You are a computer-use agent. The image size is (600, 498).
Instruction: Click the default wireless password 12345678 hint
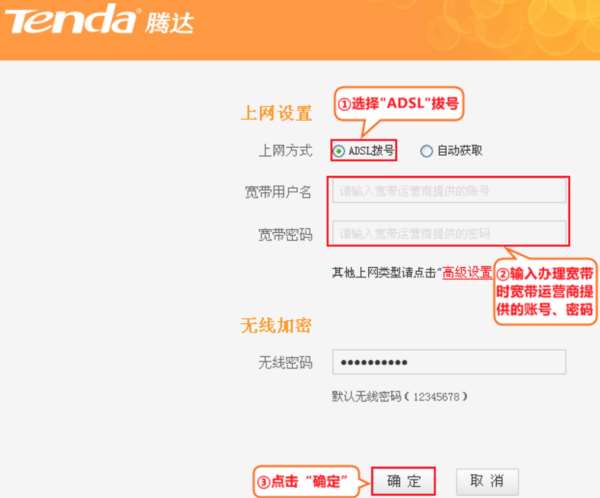tap(399, 397)
